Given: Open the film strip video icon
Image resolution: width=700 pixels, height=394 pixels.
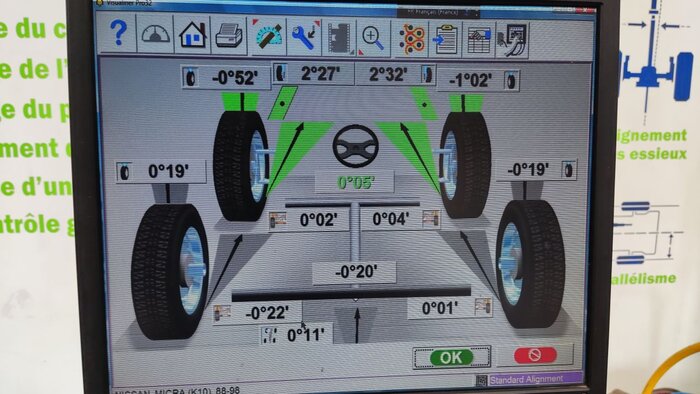Looking at the screenshot, I should (339, 37).
